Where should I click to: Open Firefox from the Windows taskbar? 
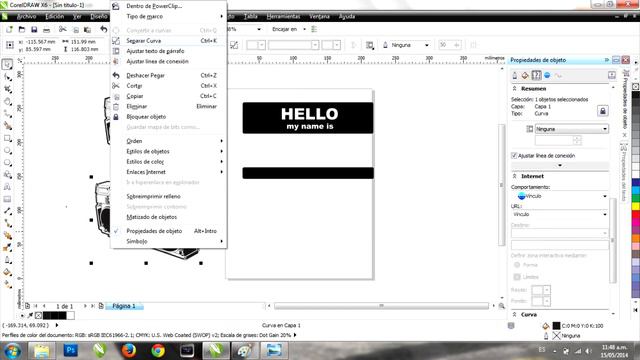coord(129,350)
